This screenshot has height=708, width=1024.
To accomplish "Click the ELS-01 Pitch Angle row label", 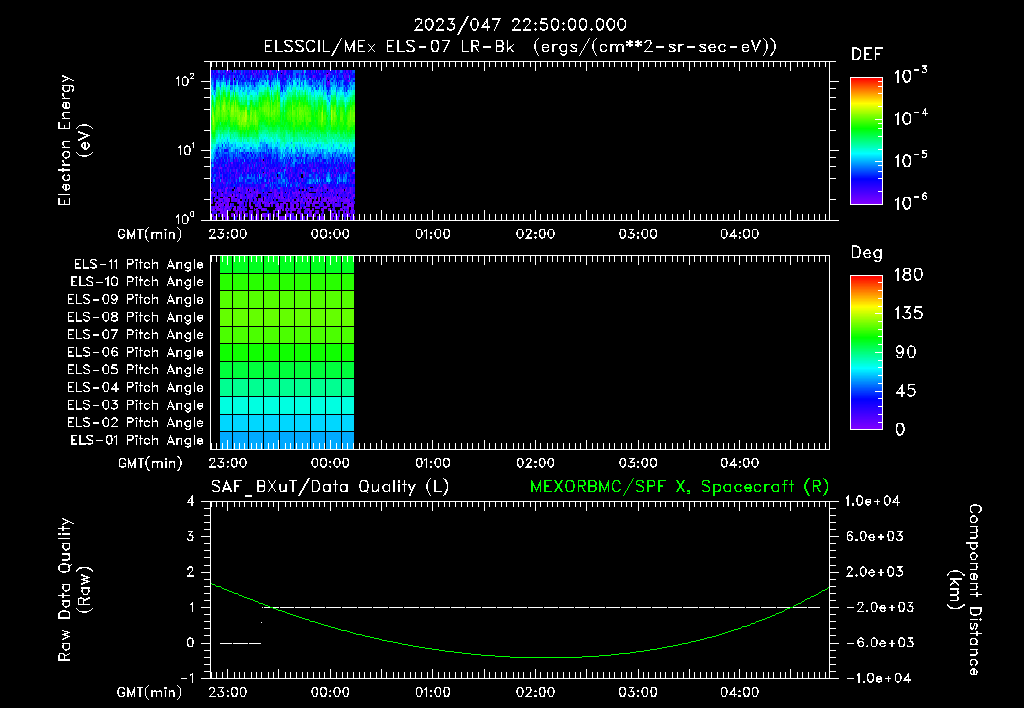I will 137,440.
